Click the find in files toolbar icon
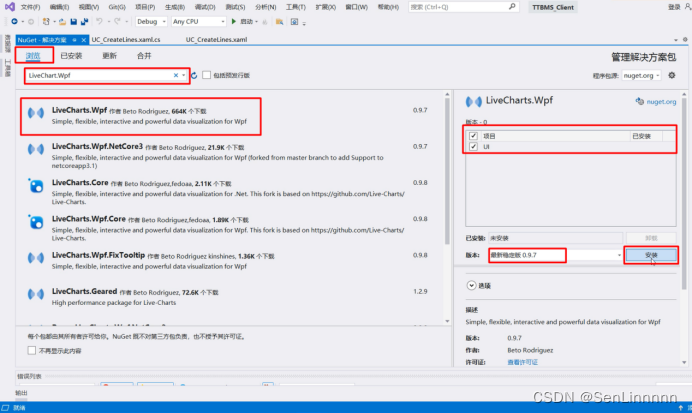 coord(279,21)
